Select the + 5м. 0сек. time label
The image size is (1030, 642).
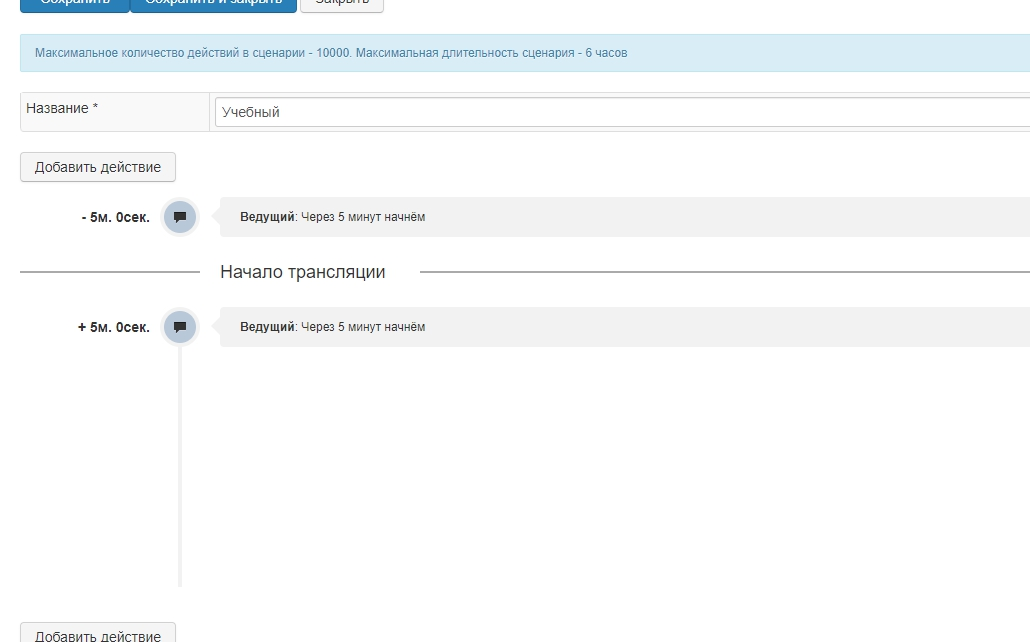114,327
